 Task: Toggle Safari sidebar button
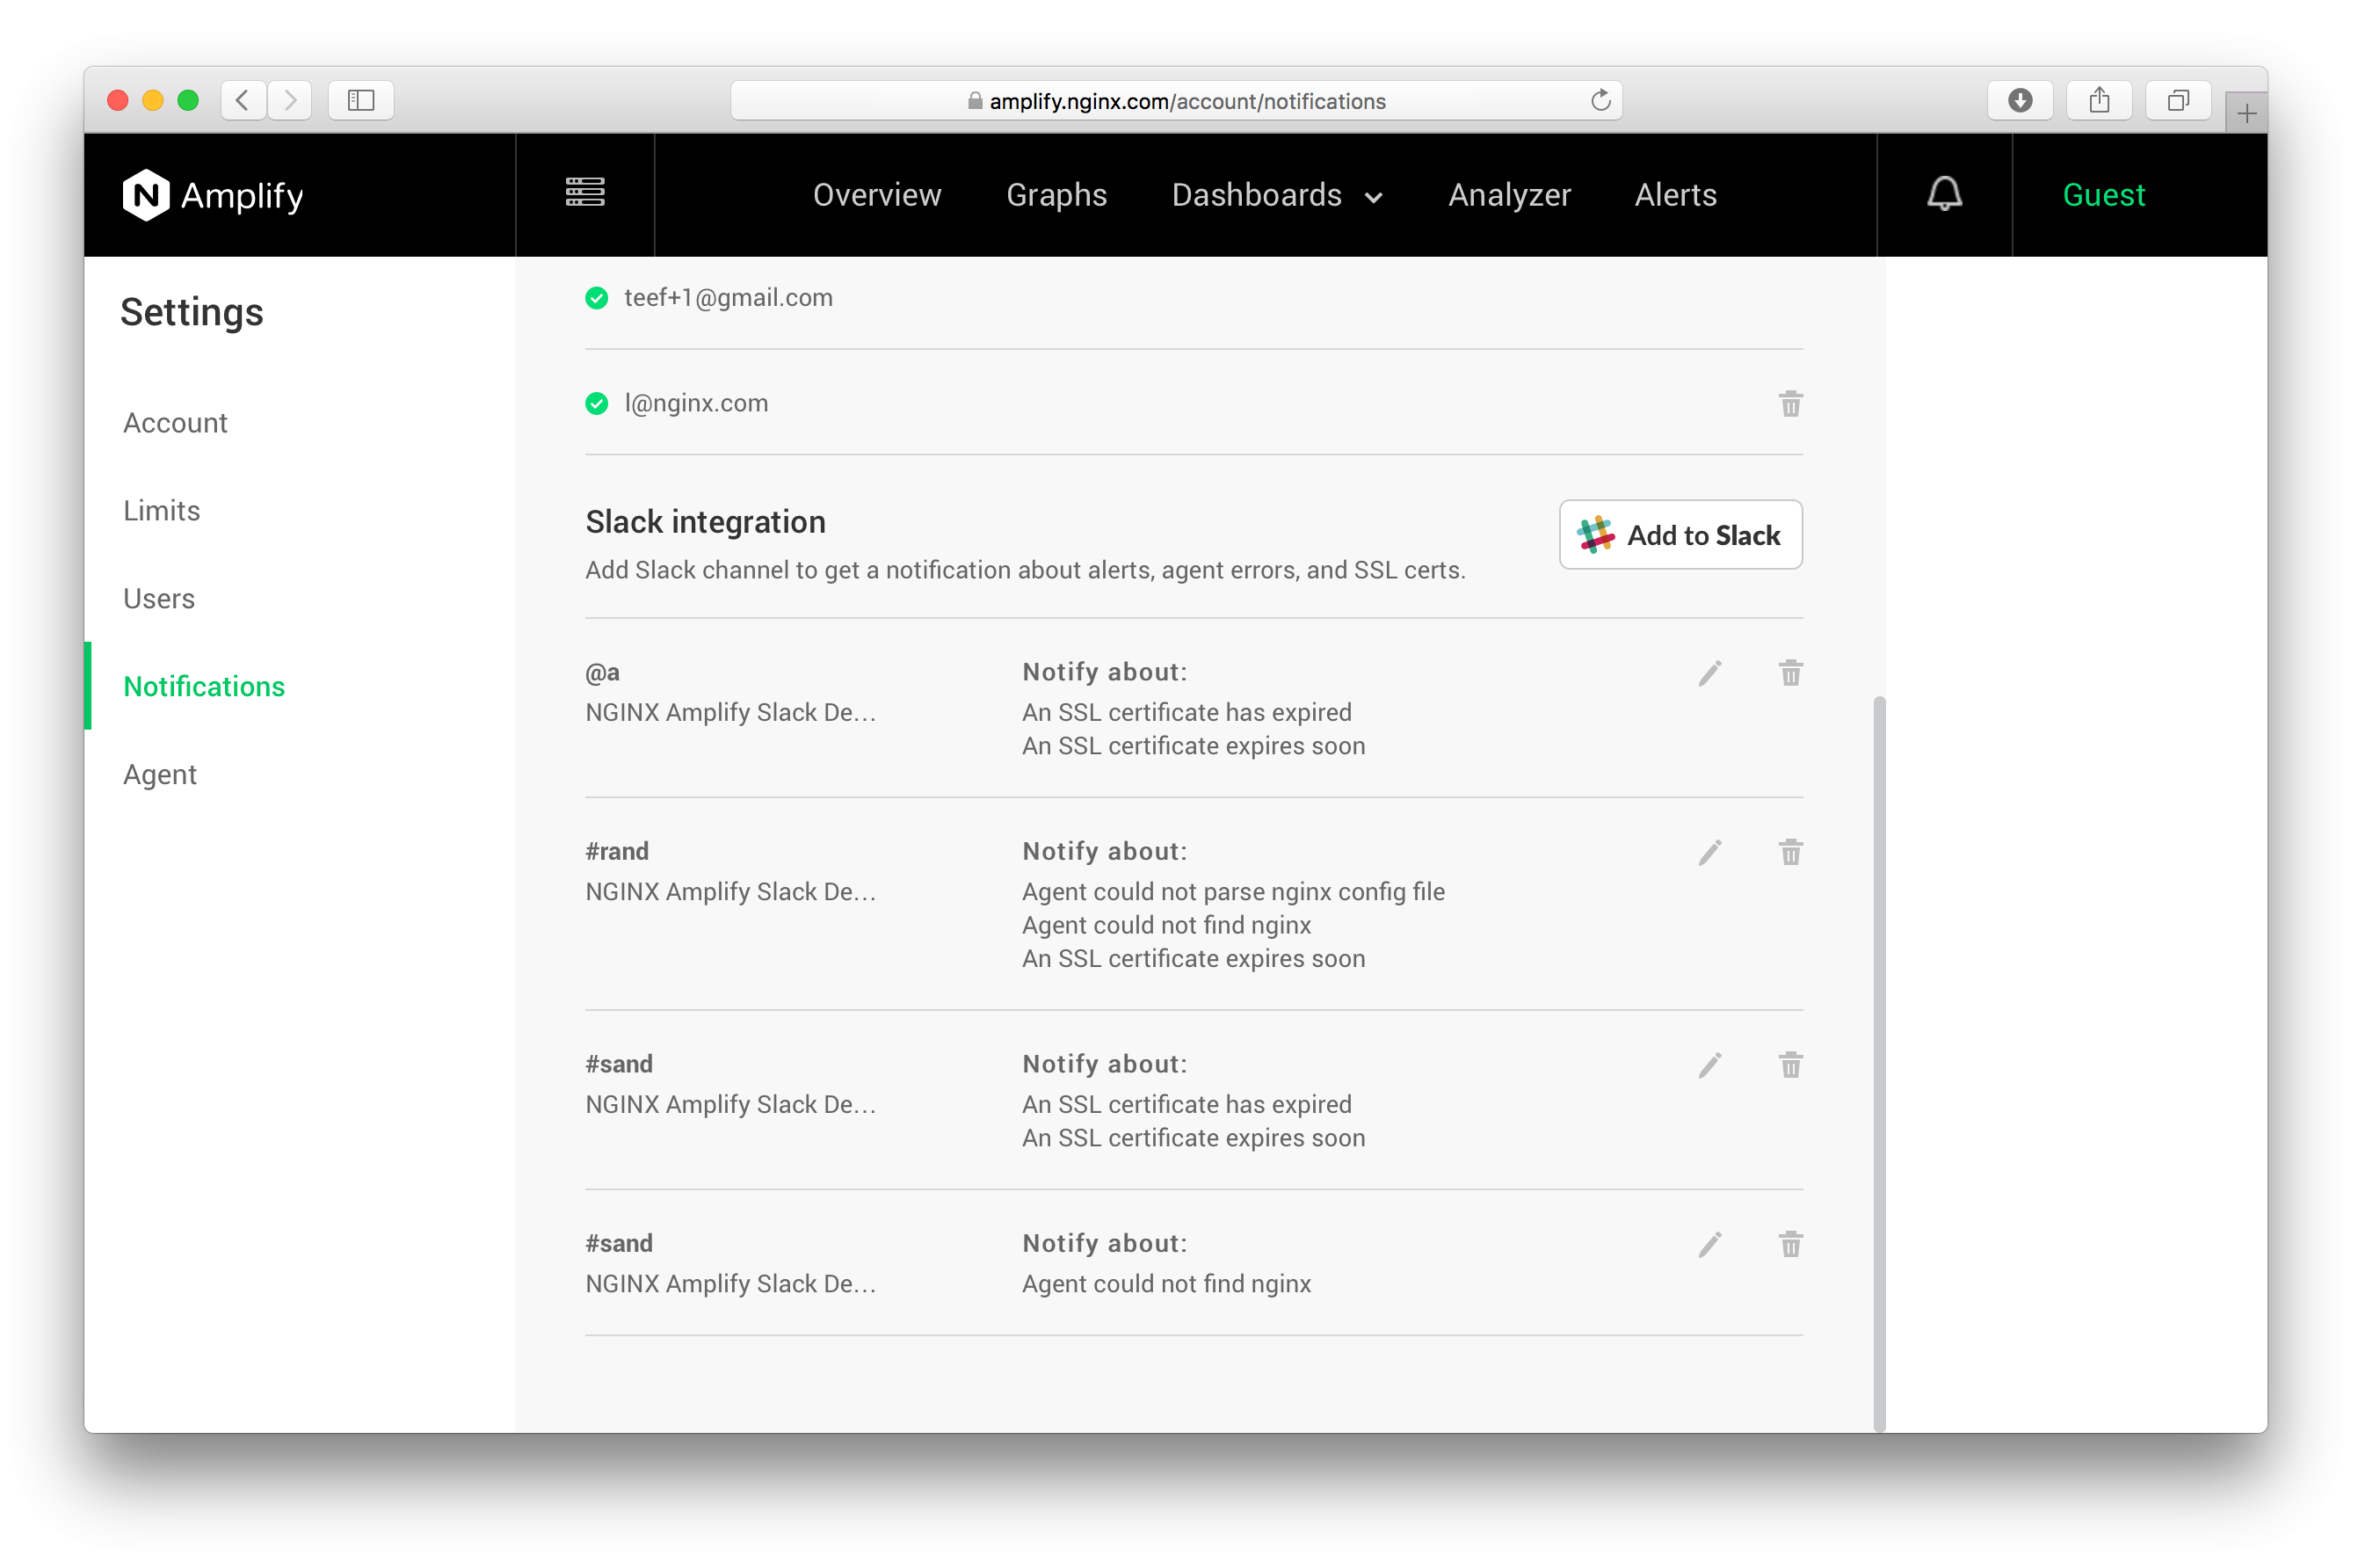(361, 100)
